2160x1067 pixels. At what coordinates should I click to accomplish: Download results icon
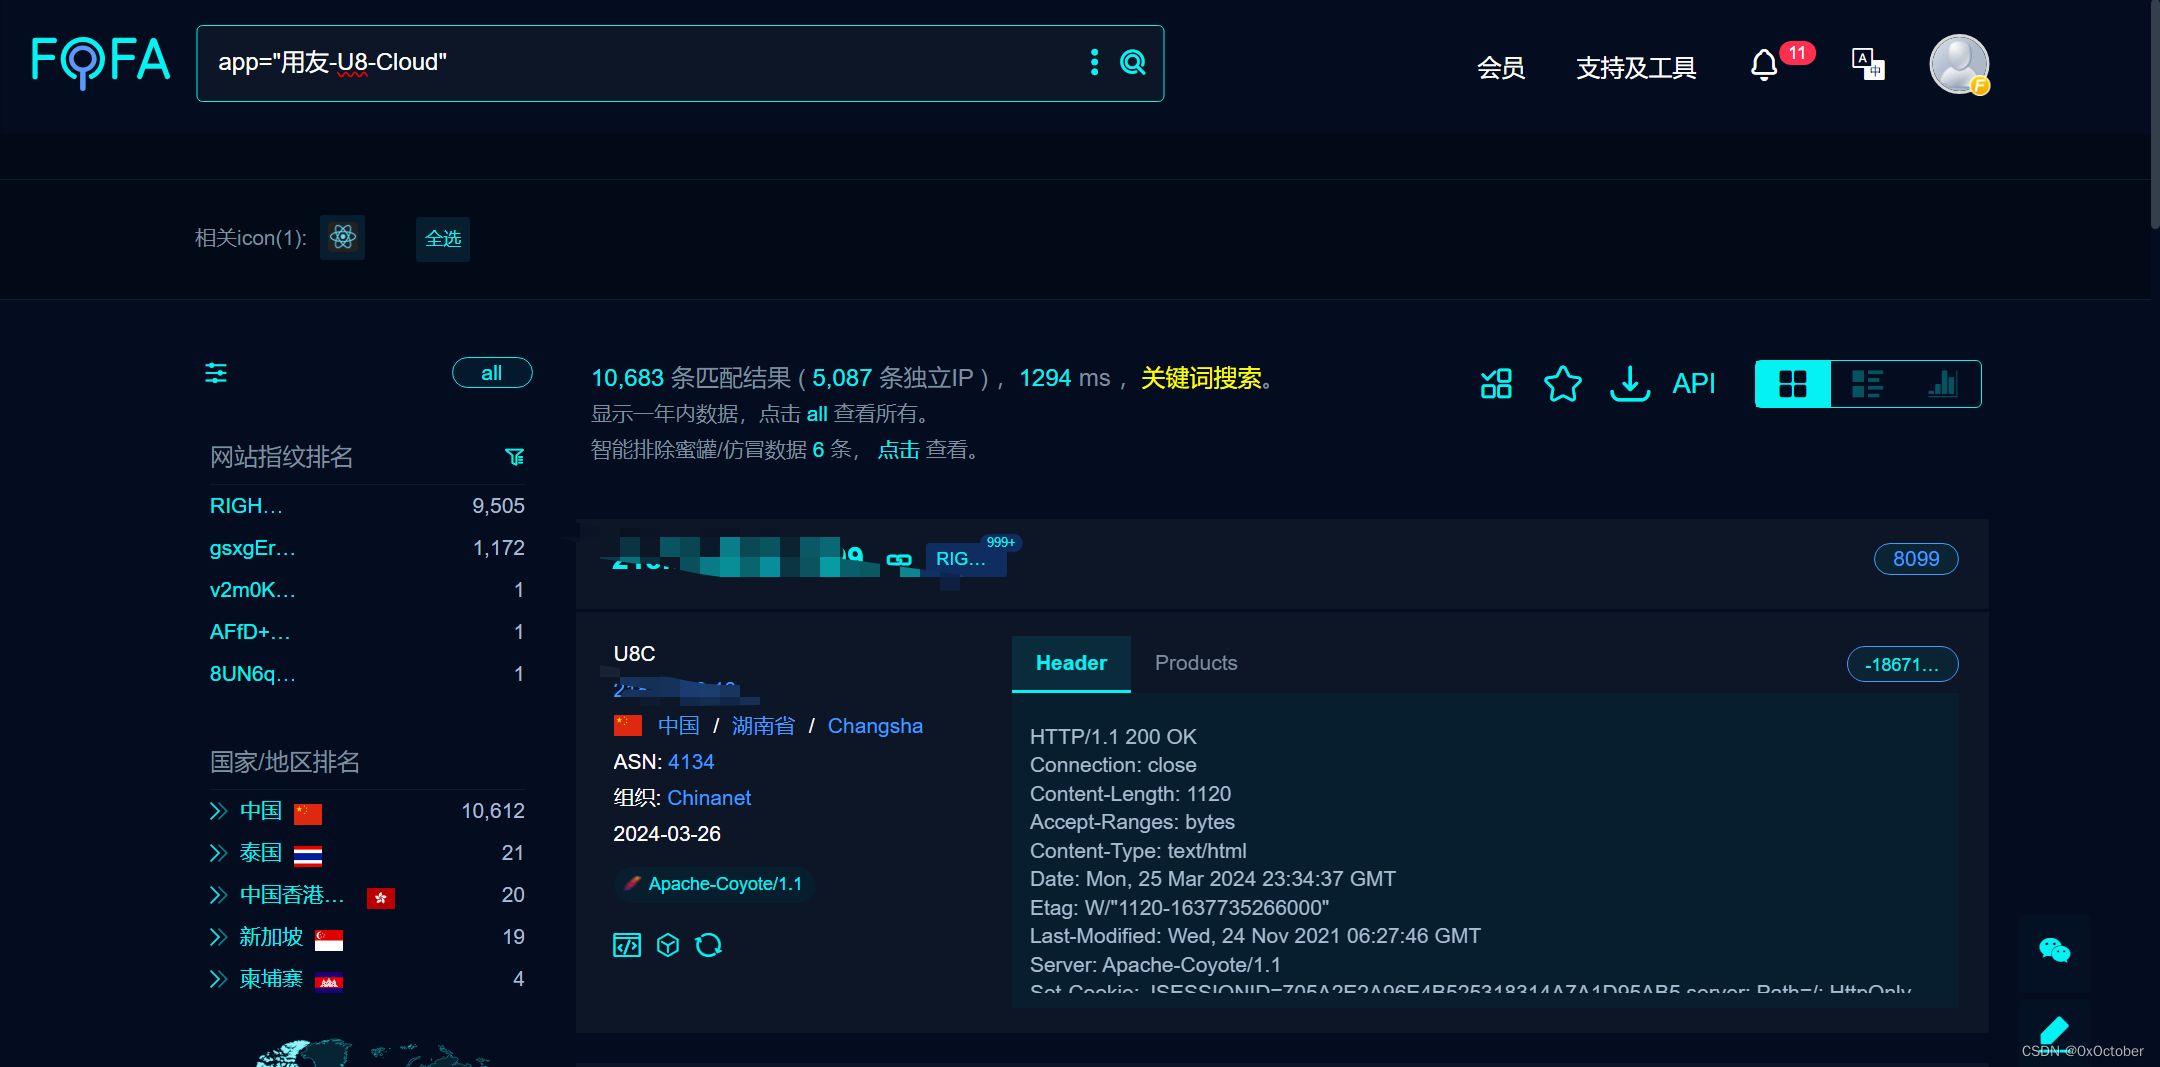[x=1630, y=383]
